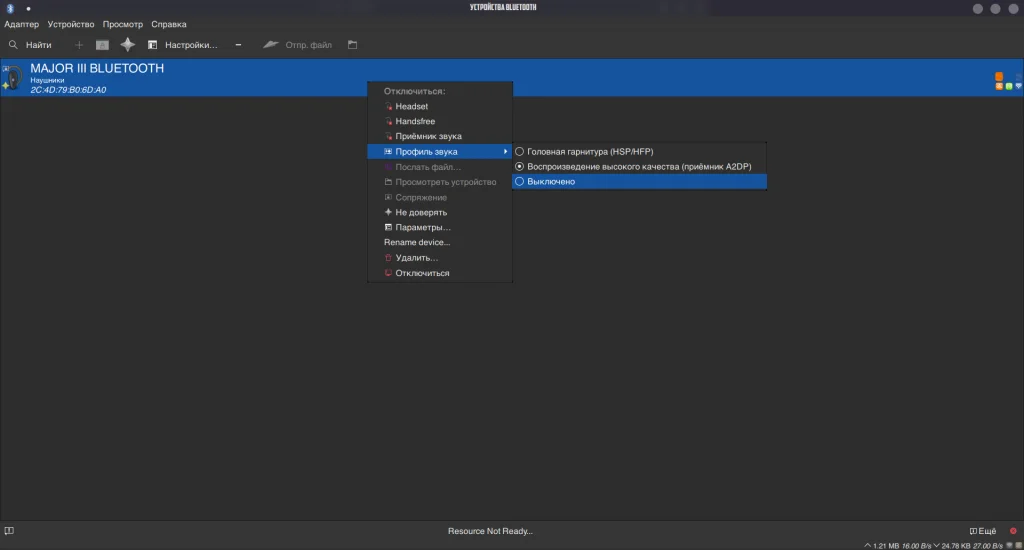Open Настройки… from the toolbar

point(183,45)
